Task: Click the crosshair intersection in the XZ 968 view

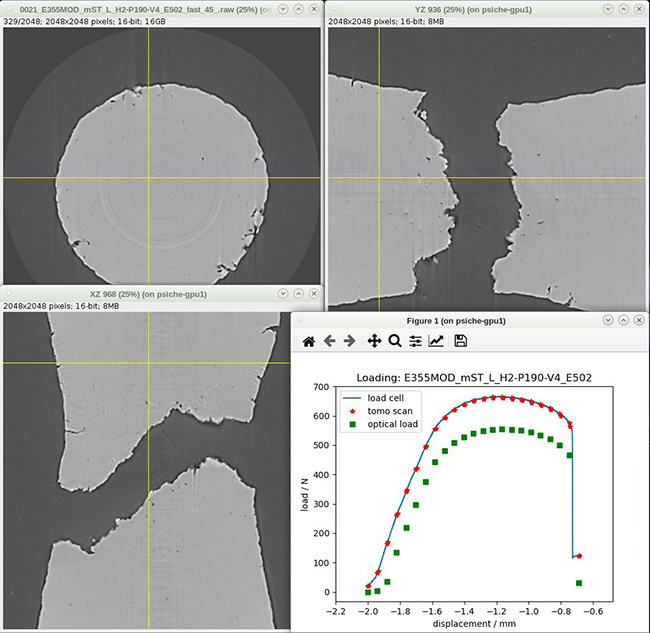Action: [x=148, y=363]
